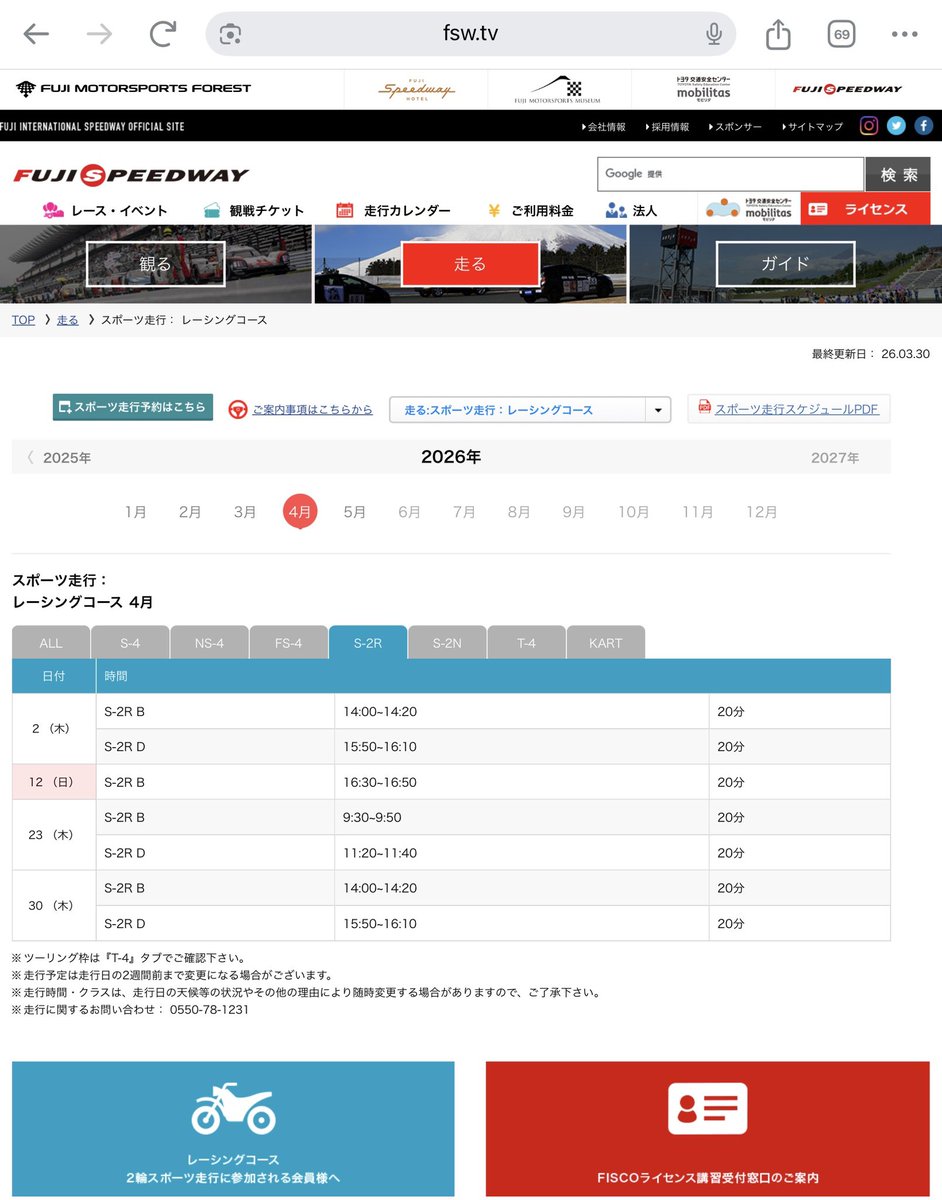942x1200 pixels.
Task: Open the 2輪スポーツ走行 members blue banner
Action: (x=233, y=1129)
